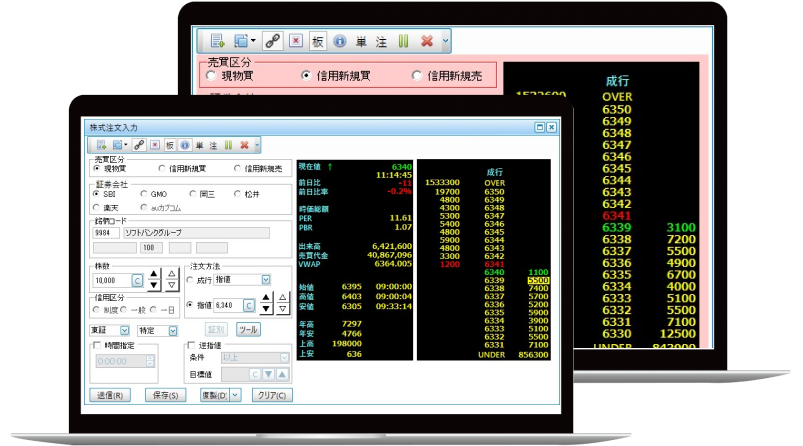Screen dimensions: 803x446
Task: Click the stock code field showing 9984
Action: tap(107, 233)
